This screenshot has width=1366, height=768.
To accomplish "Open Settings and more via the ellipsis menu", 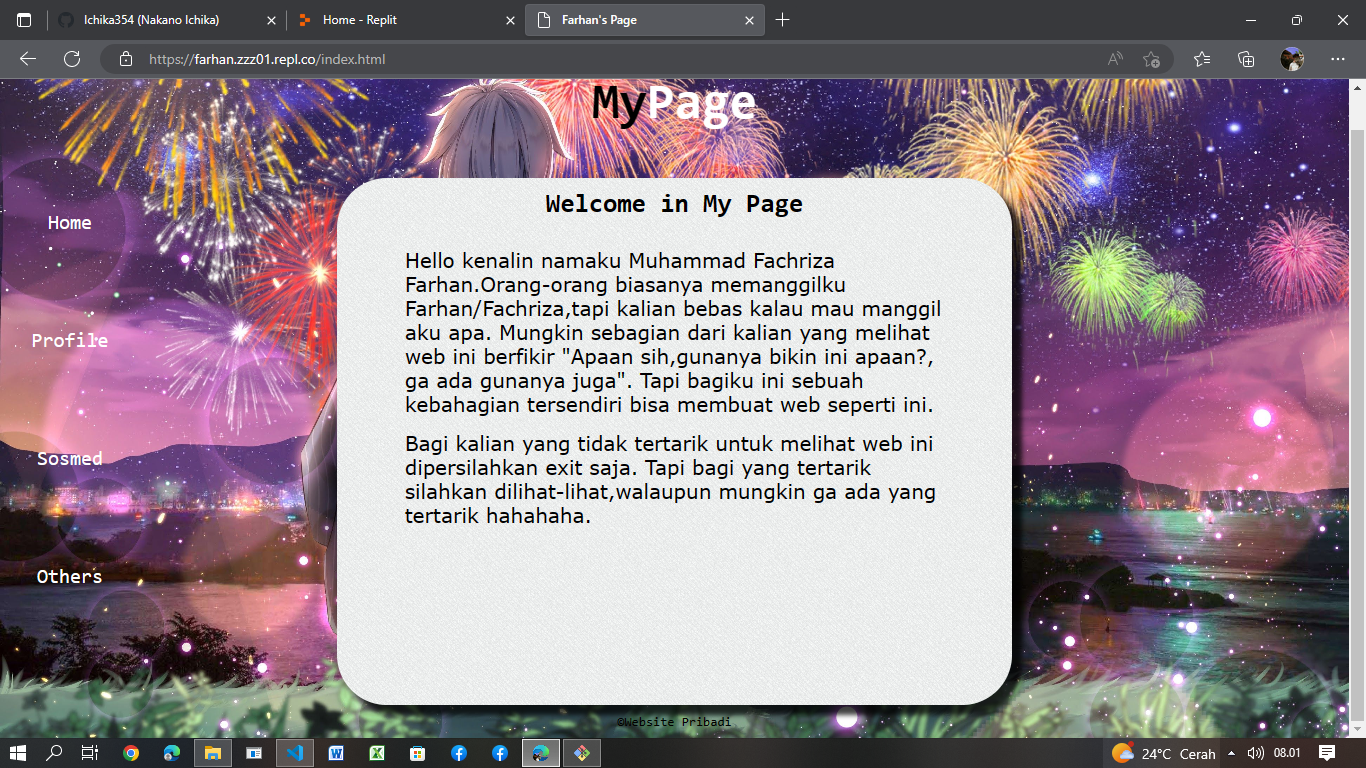I will [x=1338, y=59].
